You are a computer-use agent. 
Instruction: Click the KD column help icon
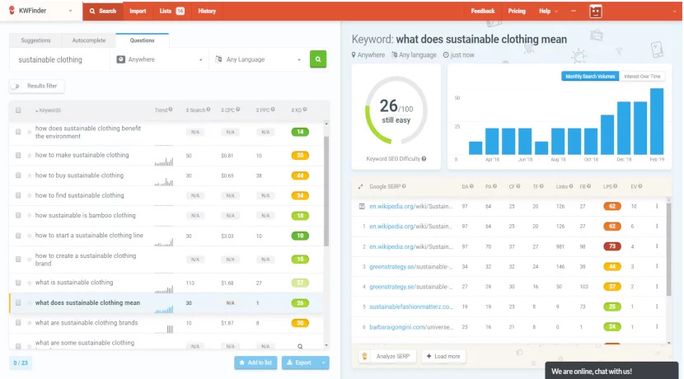pyautogui.click(x=305, y=109)
